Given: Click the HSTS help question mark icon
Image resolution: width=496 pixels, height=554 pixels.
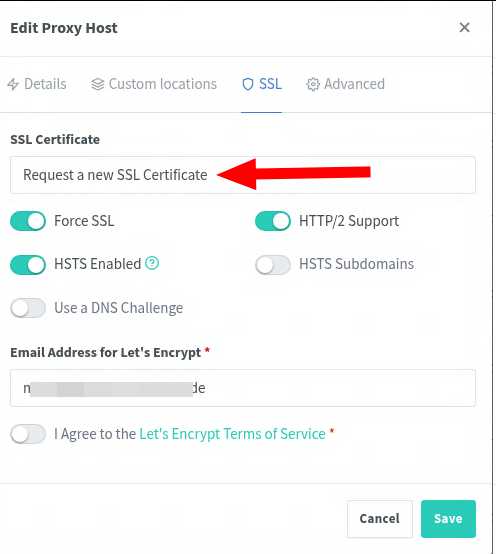Looking at the screenshot, I should point(152,263).
